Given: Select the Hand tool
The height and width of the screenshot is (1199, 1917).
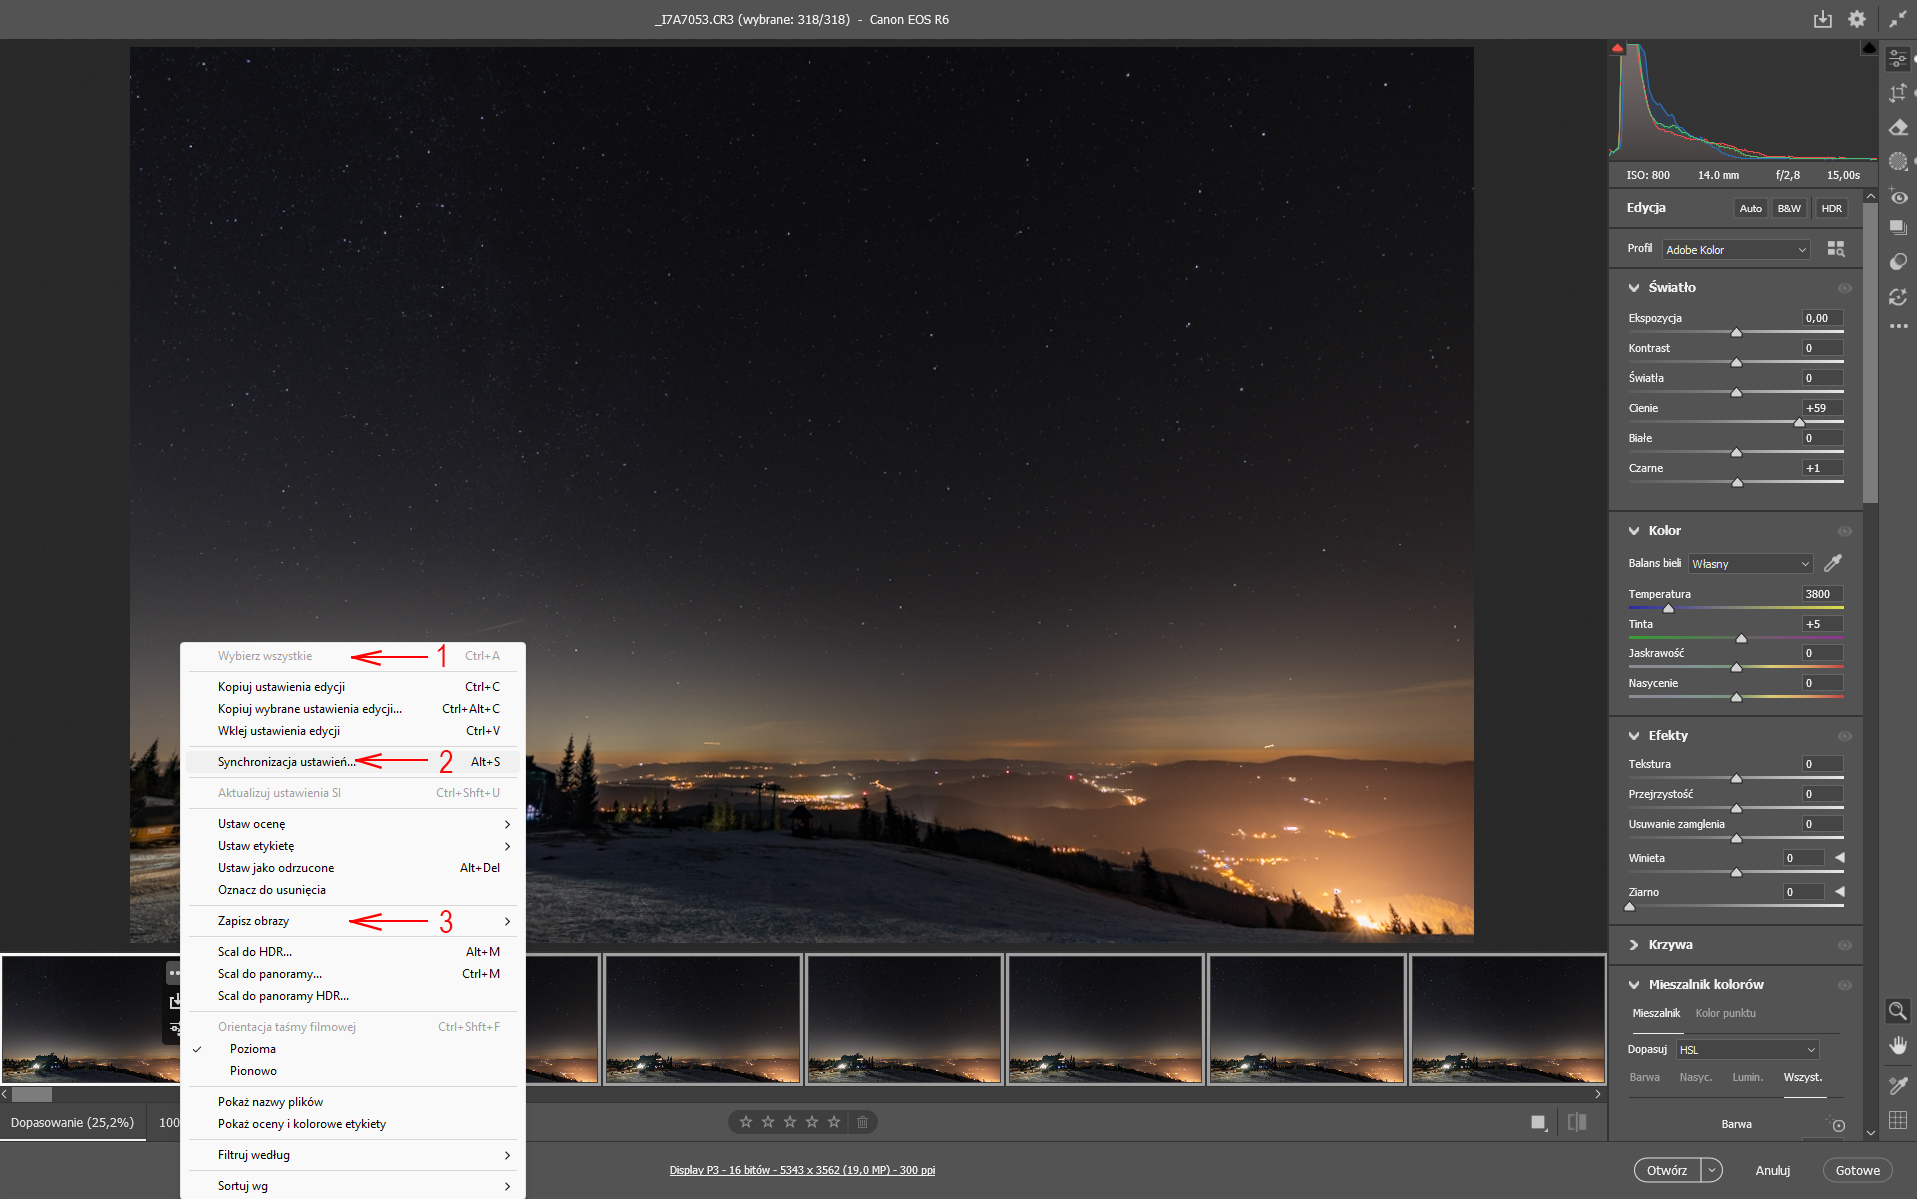Looking at the screenshot, I should 1898,1045.
